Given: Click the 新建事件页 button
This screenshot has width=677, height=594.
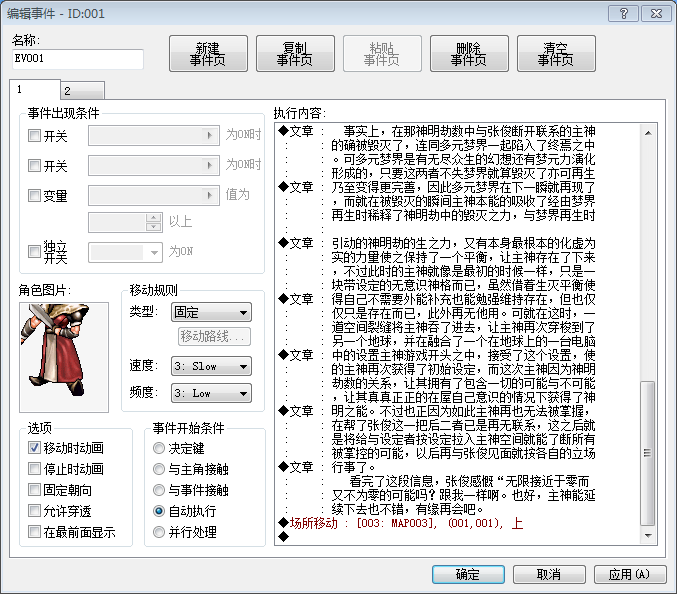Looking at the screenshot, I should pyautogui.click(x=208, y=54).
